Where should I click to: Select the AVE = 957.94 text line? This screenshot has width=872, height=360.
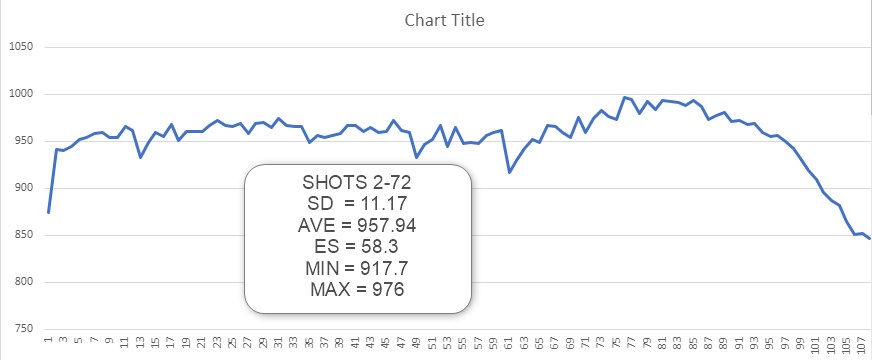pyautogui.click(x=358, y=225)
